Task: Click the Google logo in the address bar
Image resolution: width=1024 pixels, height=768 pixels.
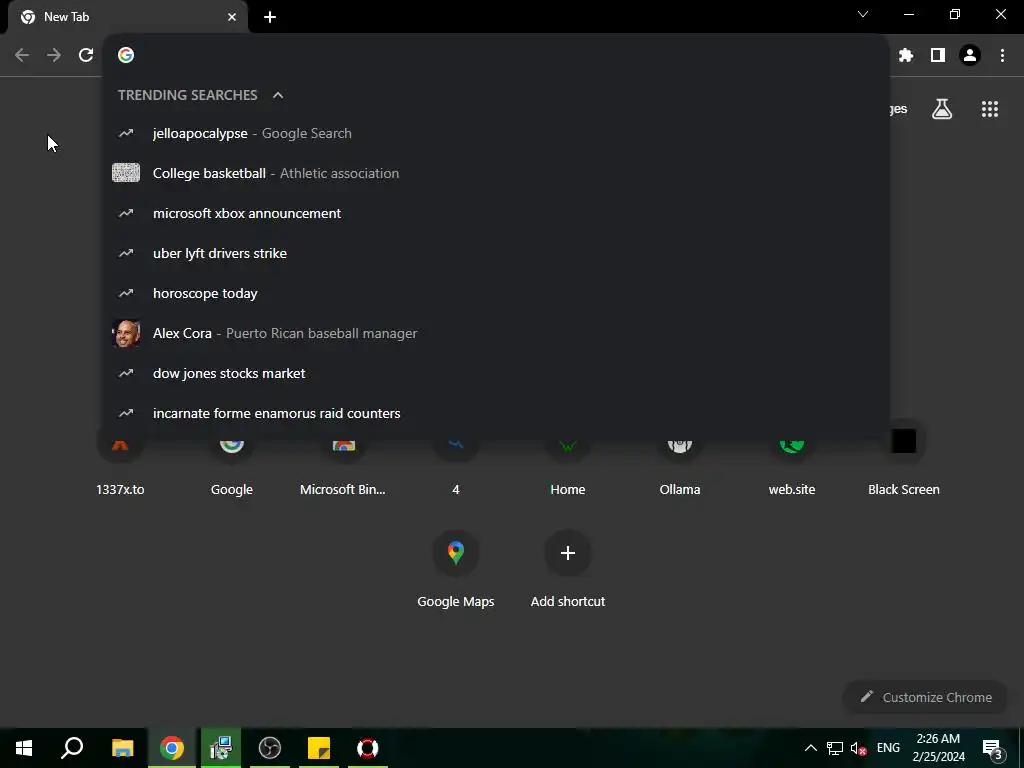Action: (x=126, y=55)
